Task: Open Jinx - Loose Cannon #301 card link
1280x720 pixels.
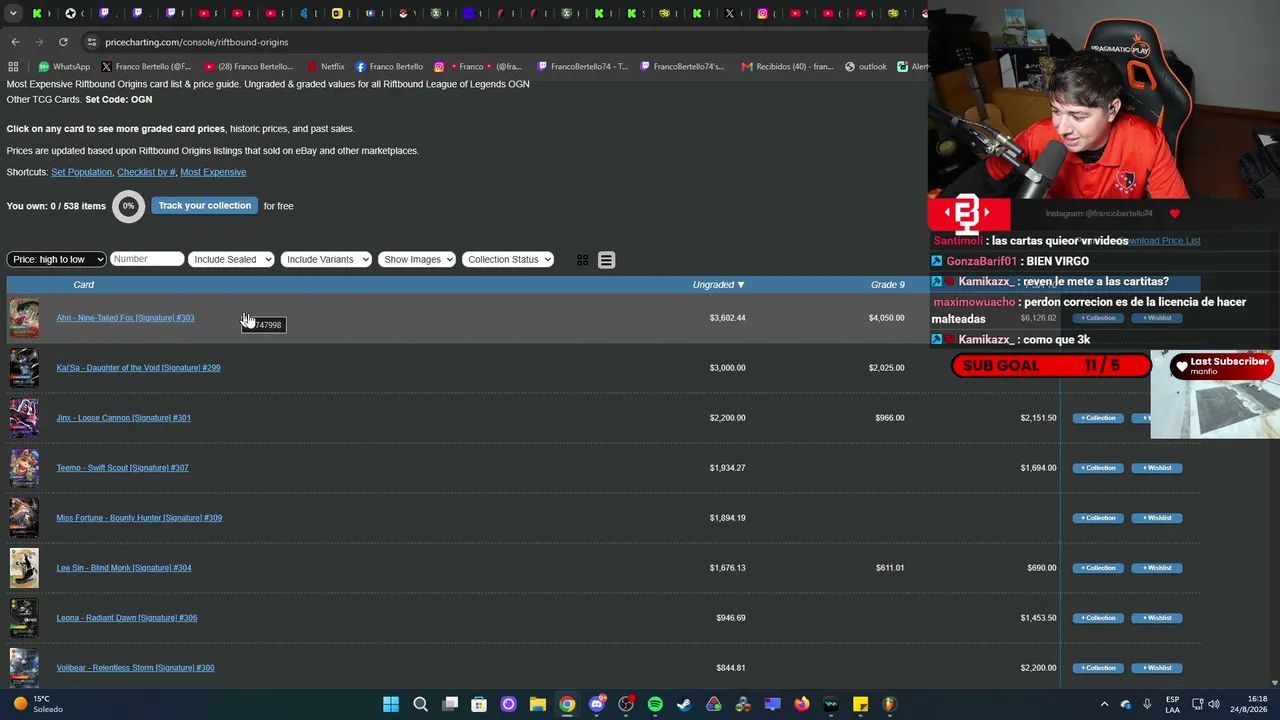Action: (123, 418)
